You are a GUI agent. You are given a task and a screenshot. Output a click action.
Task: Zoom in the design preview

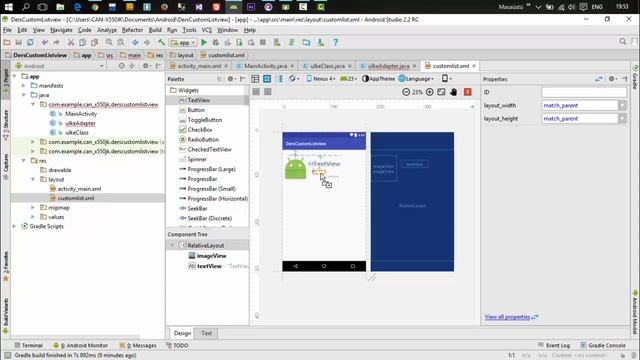[429, 92]
